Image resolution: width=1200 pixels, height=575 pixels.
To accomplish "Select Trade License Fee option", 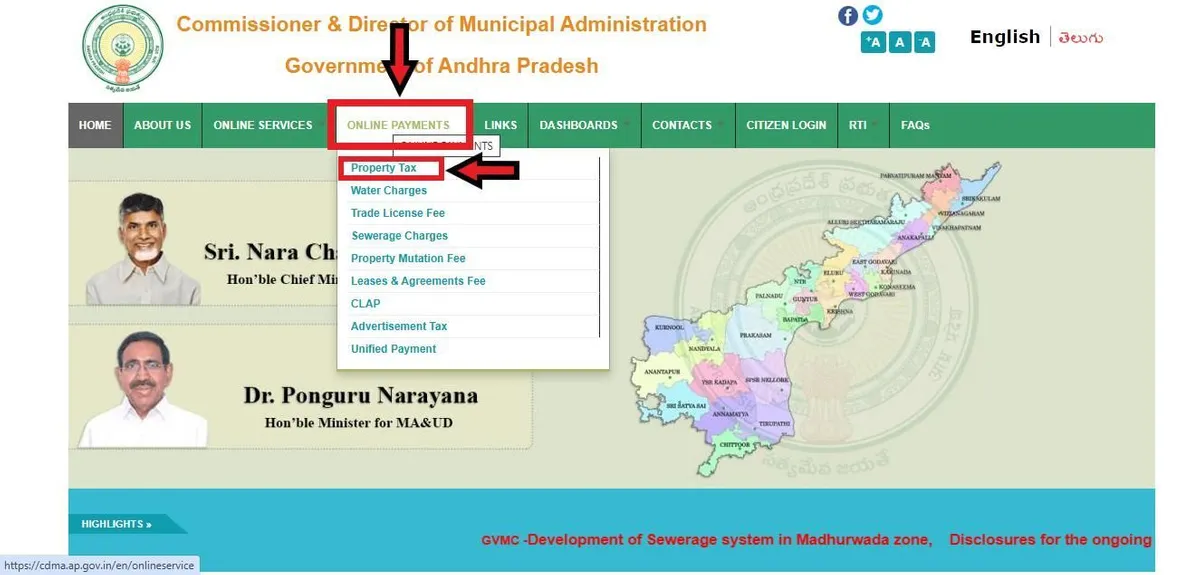I will [398, 213].
